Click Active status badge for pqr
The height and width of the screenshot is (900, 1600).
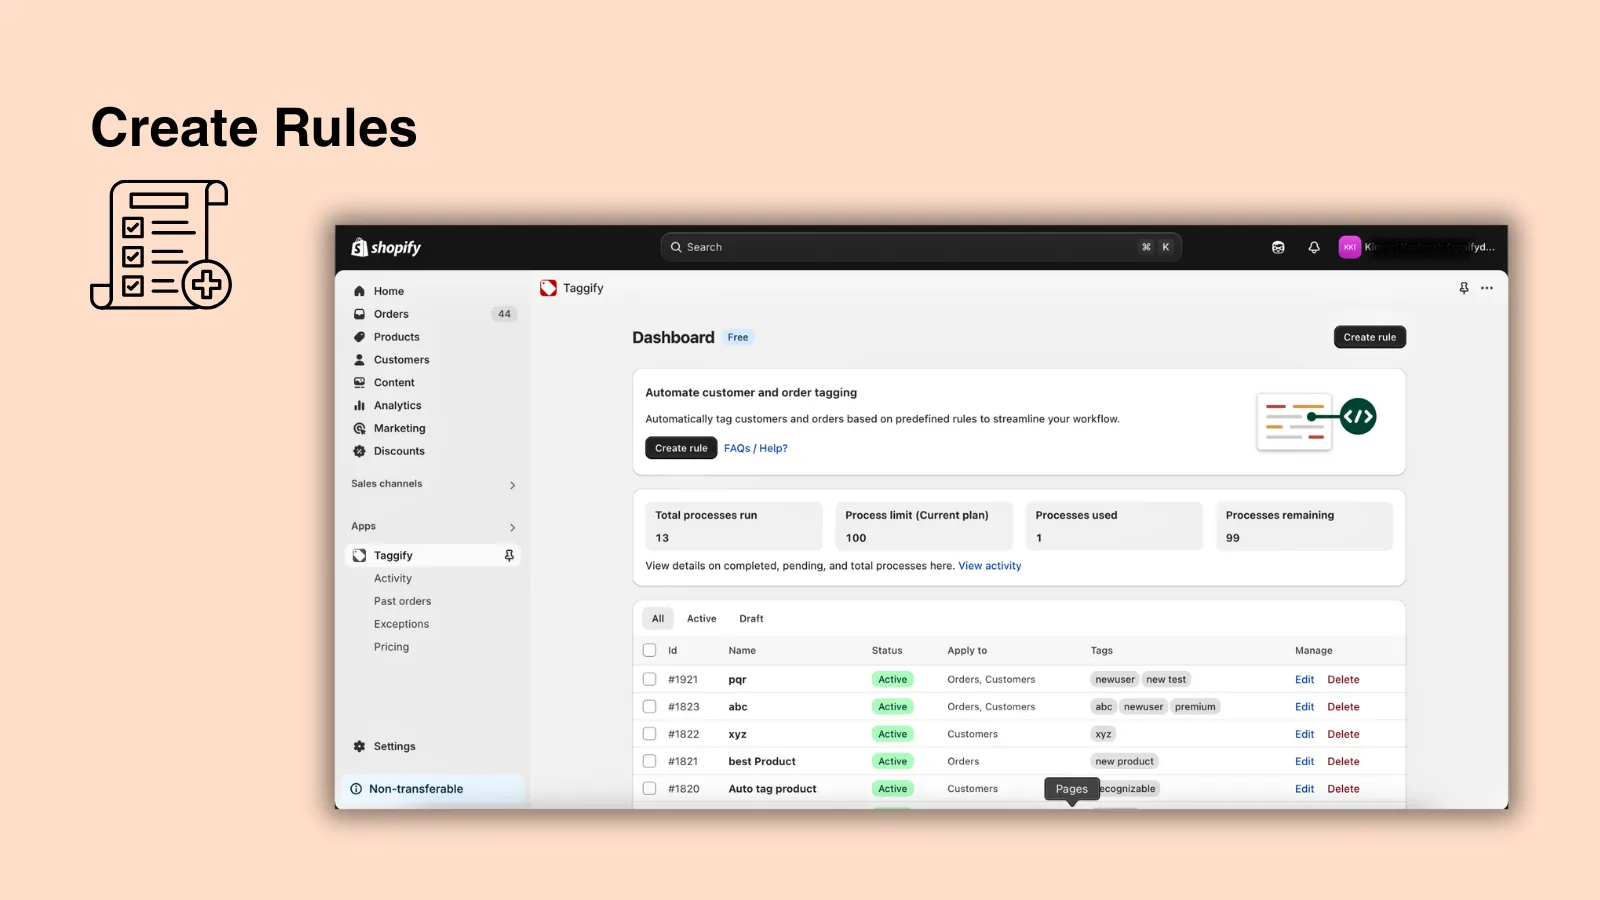[x=892, y=679]
